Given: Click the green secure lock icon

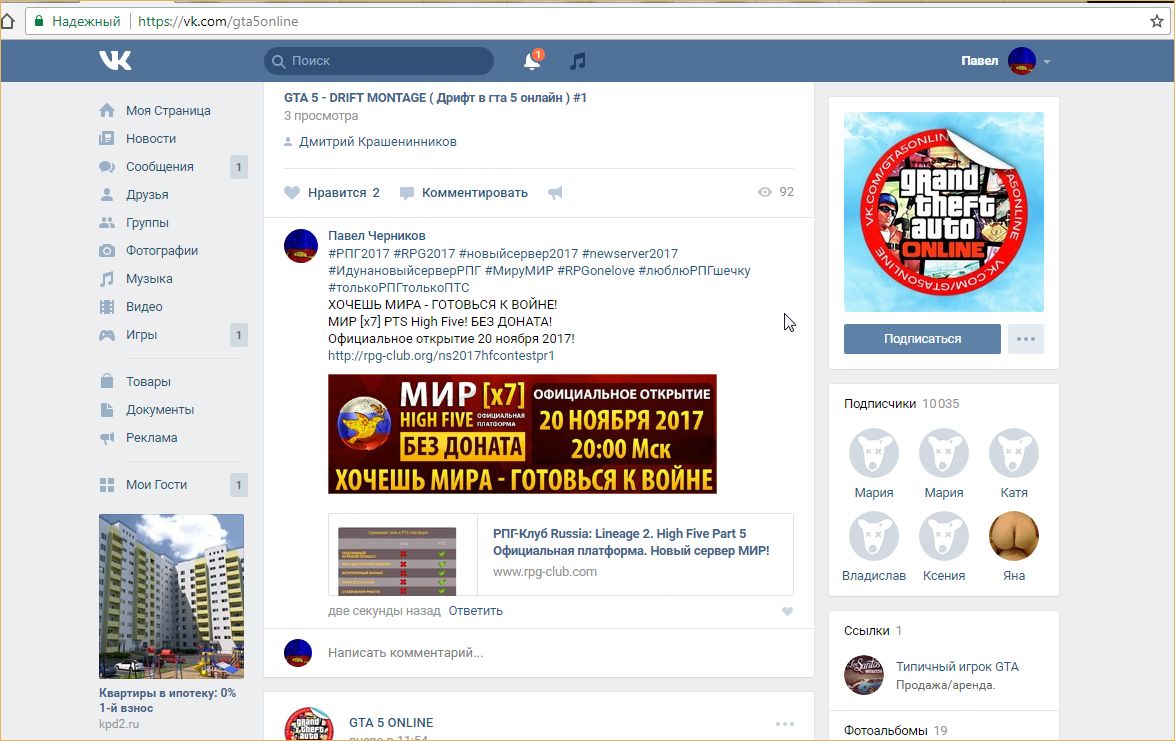Looking at the screenshot, I should pos(39,21).
